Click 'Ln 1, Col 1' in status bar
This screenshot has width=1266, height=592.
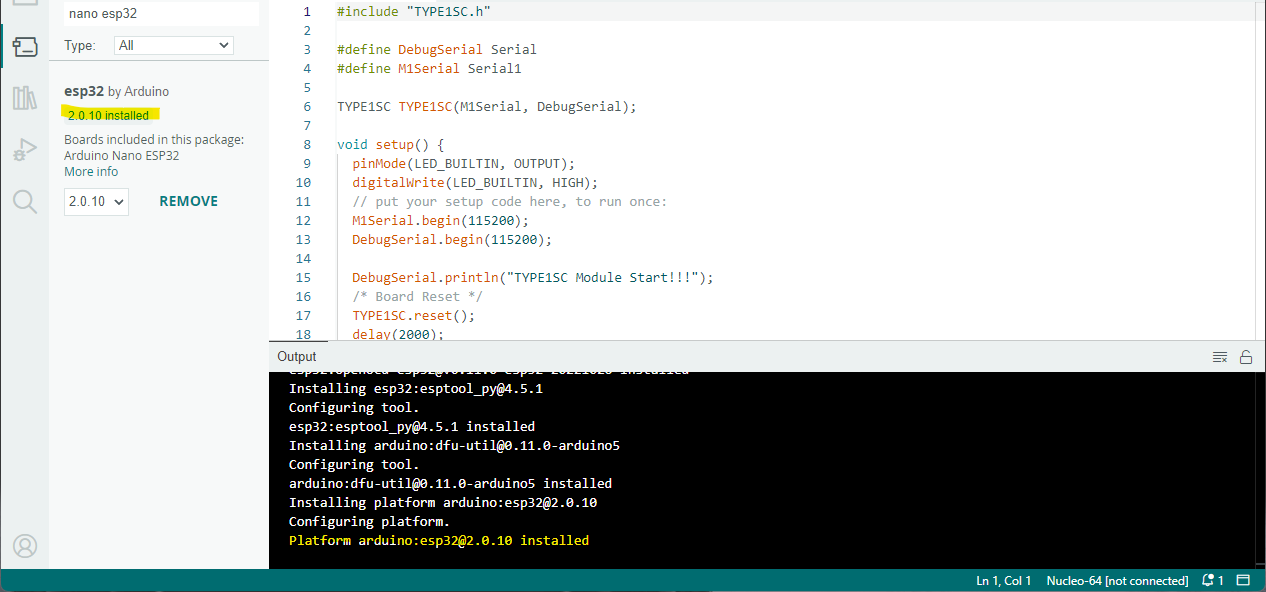(1004, 581)
